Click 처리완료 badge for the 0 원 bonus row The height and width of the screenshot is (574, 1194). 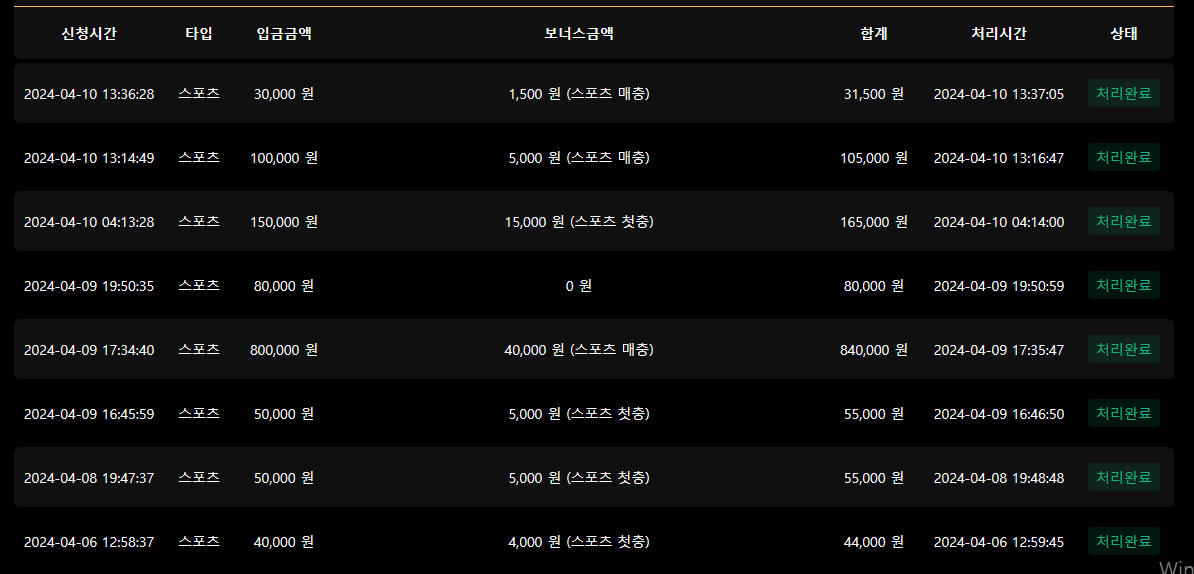(1124, 285)
